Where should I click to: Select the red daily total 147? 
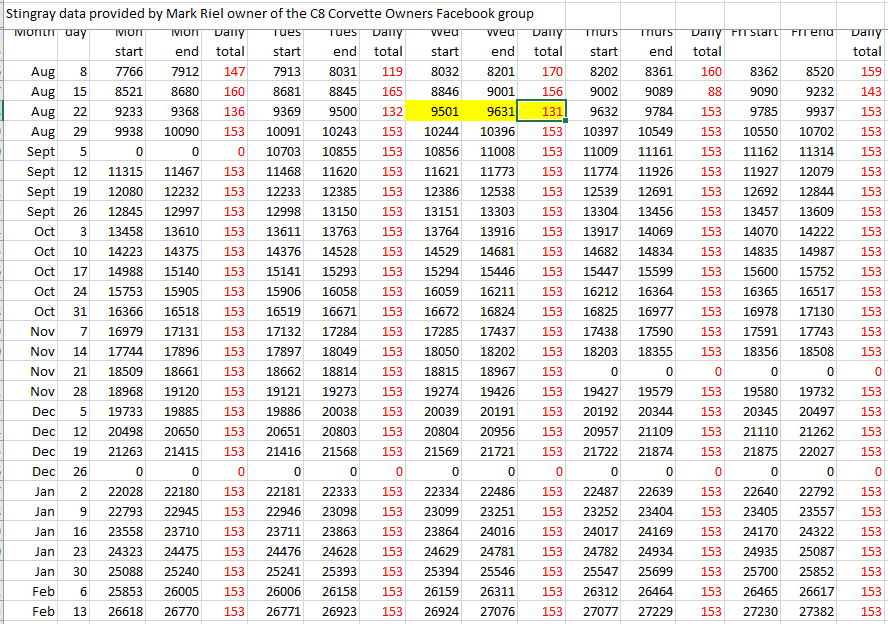coord(234,72)
